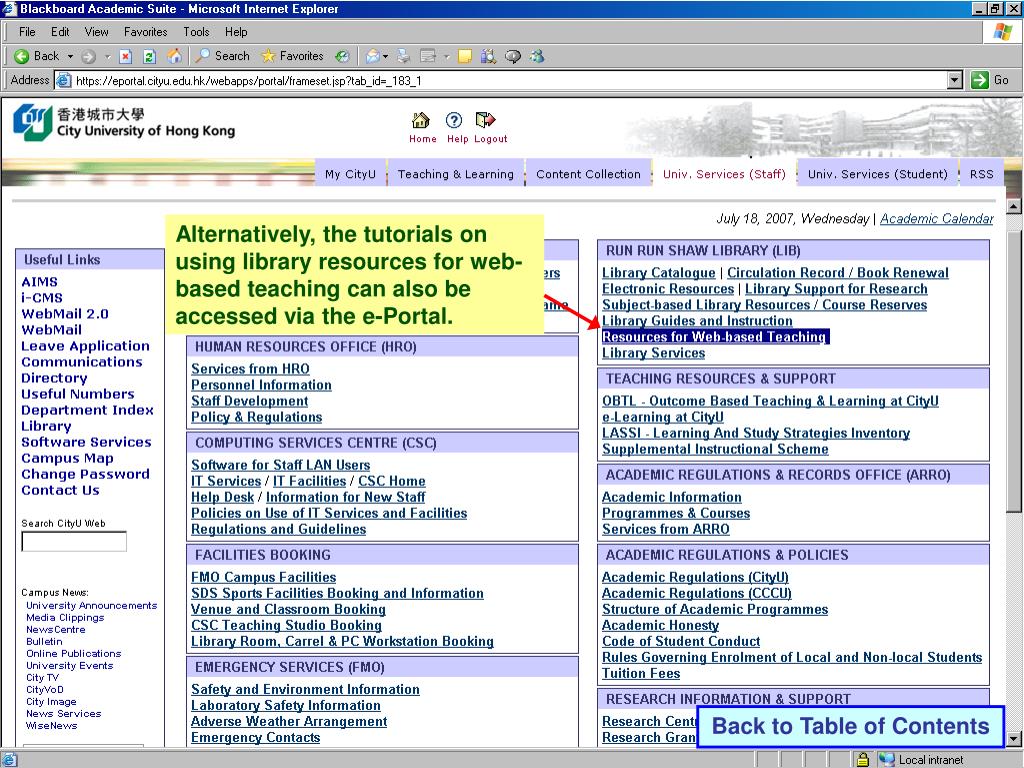Viewport: 1024px width, 768px height.
Task: Open the Help menu
Action: (x=236, y=32)
